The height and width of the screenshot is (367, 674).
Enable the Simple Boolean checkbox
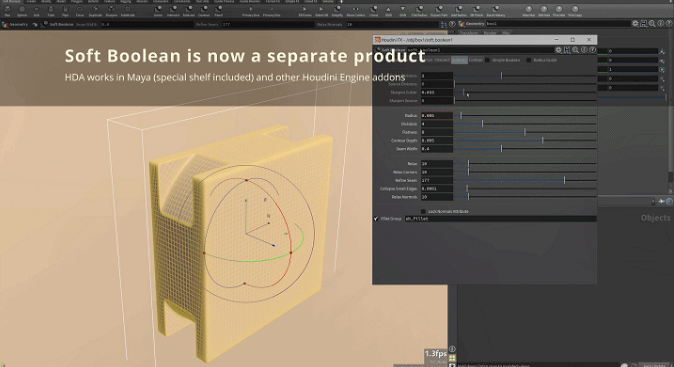[x=487, y=60]
